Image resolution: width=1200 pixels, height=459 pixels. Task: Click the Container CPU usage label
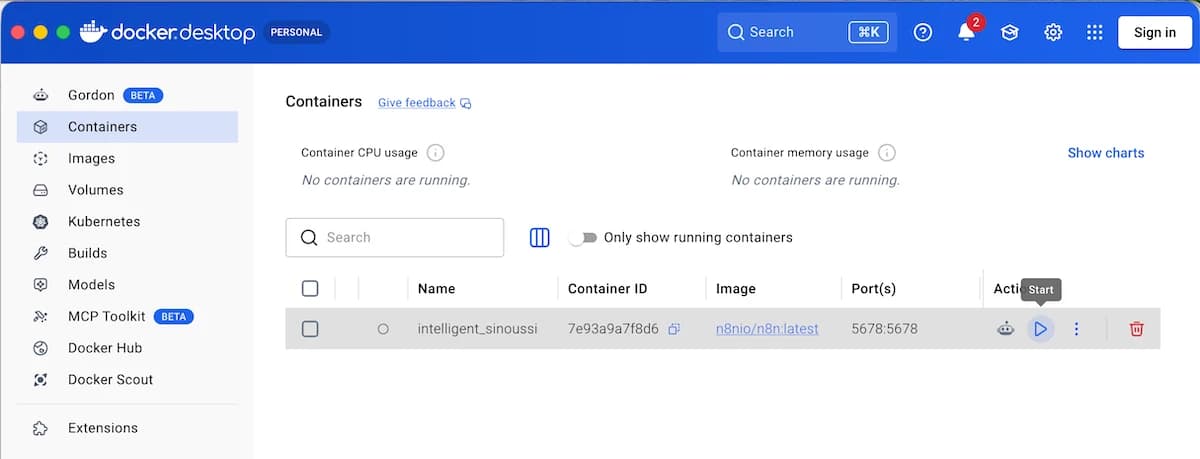359,153
